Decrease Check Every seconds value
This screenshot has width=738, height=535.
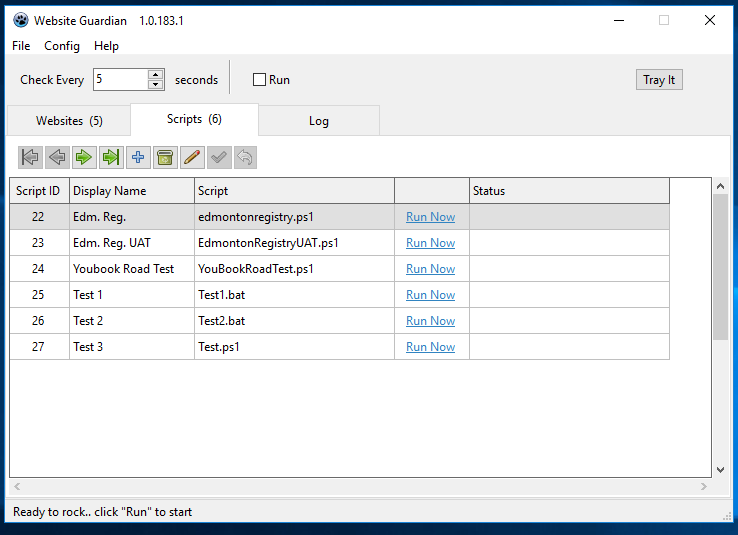155,85
